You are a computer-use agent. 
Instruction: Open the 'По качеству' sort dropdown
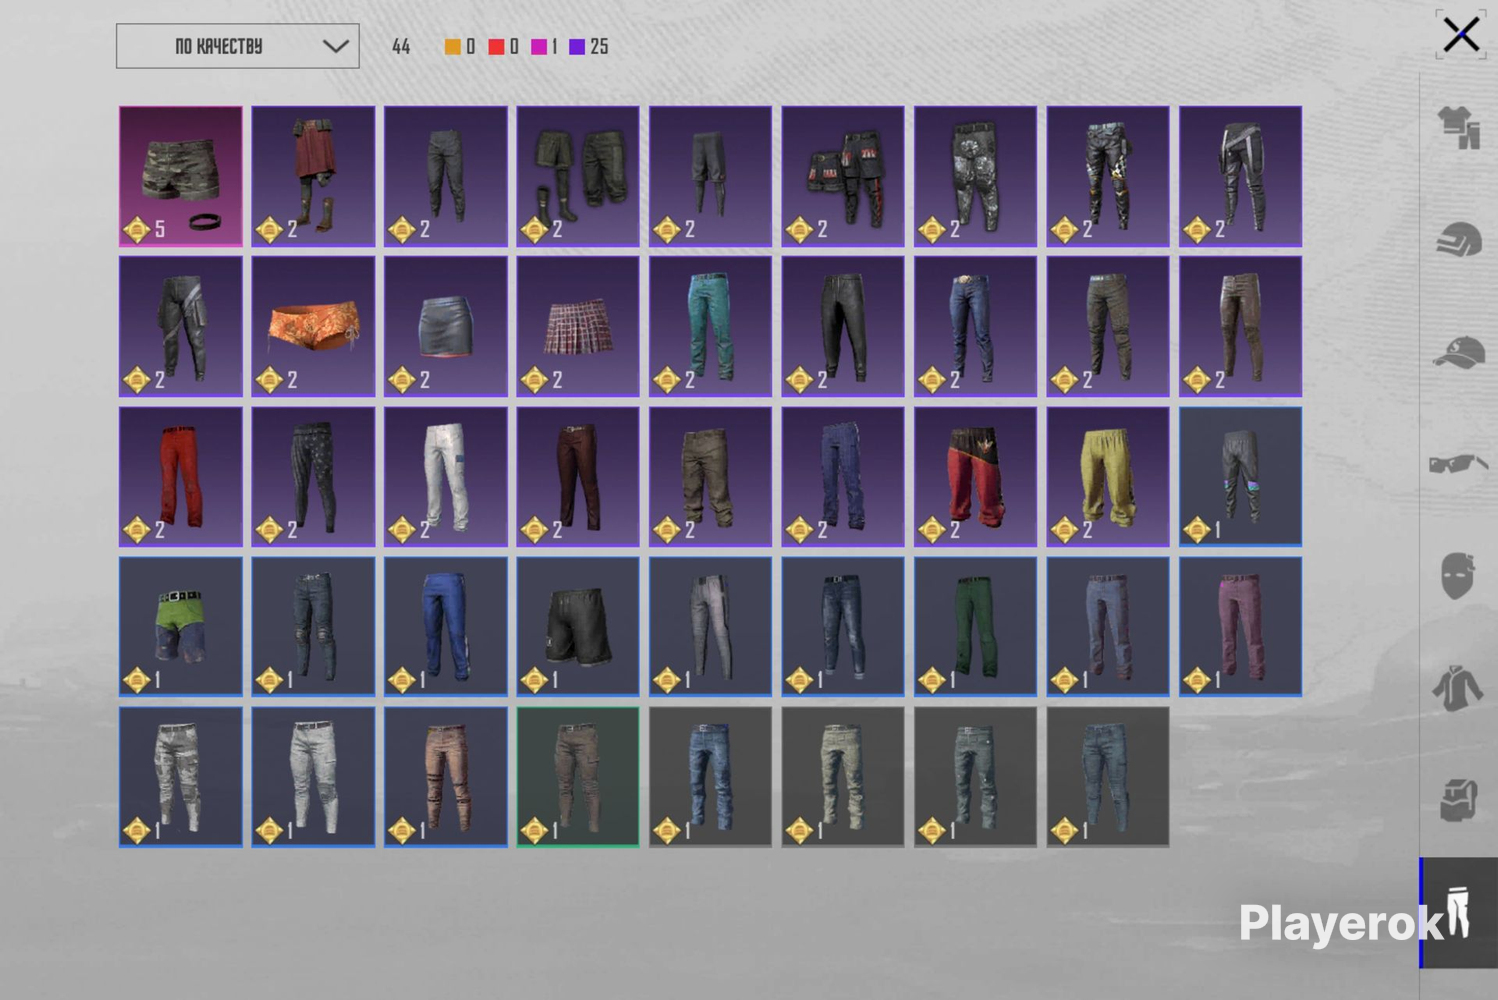[238, 46]
